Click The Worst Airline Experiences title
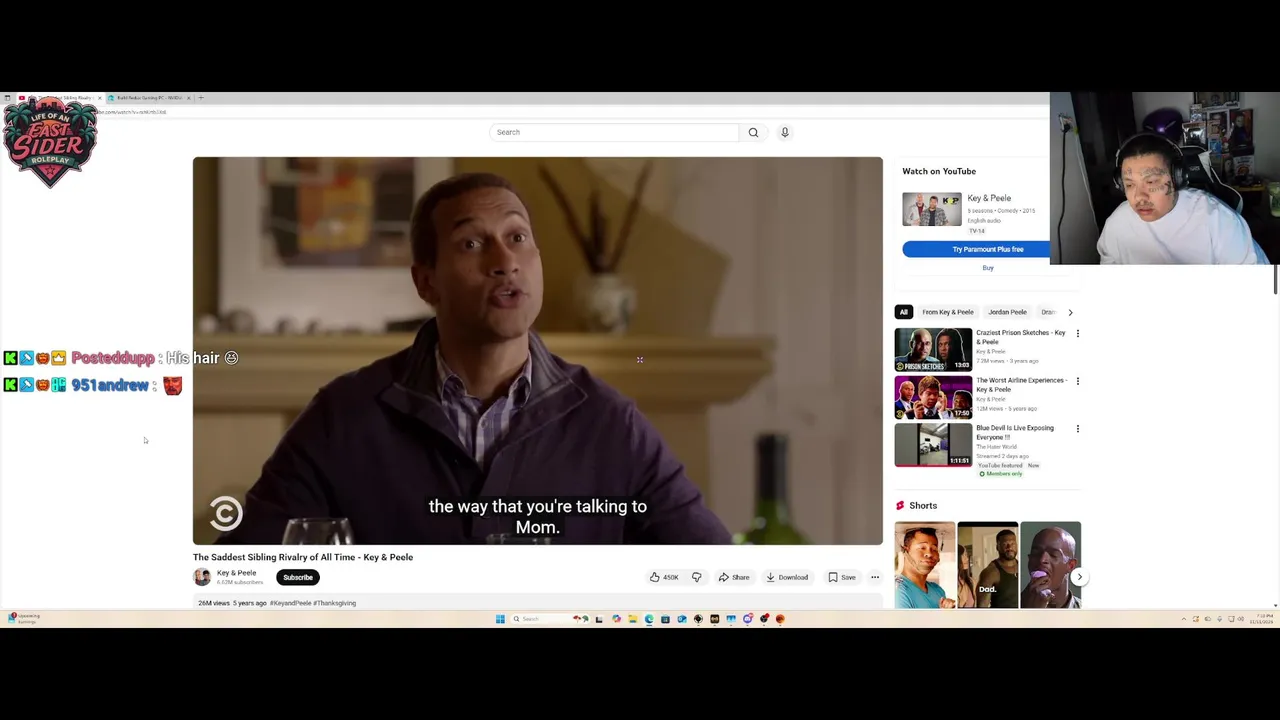1280x720 pixels. click(1022, 385)
